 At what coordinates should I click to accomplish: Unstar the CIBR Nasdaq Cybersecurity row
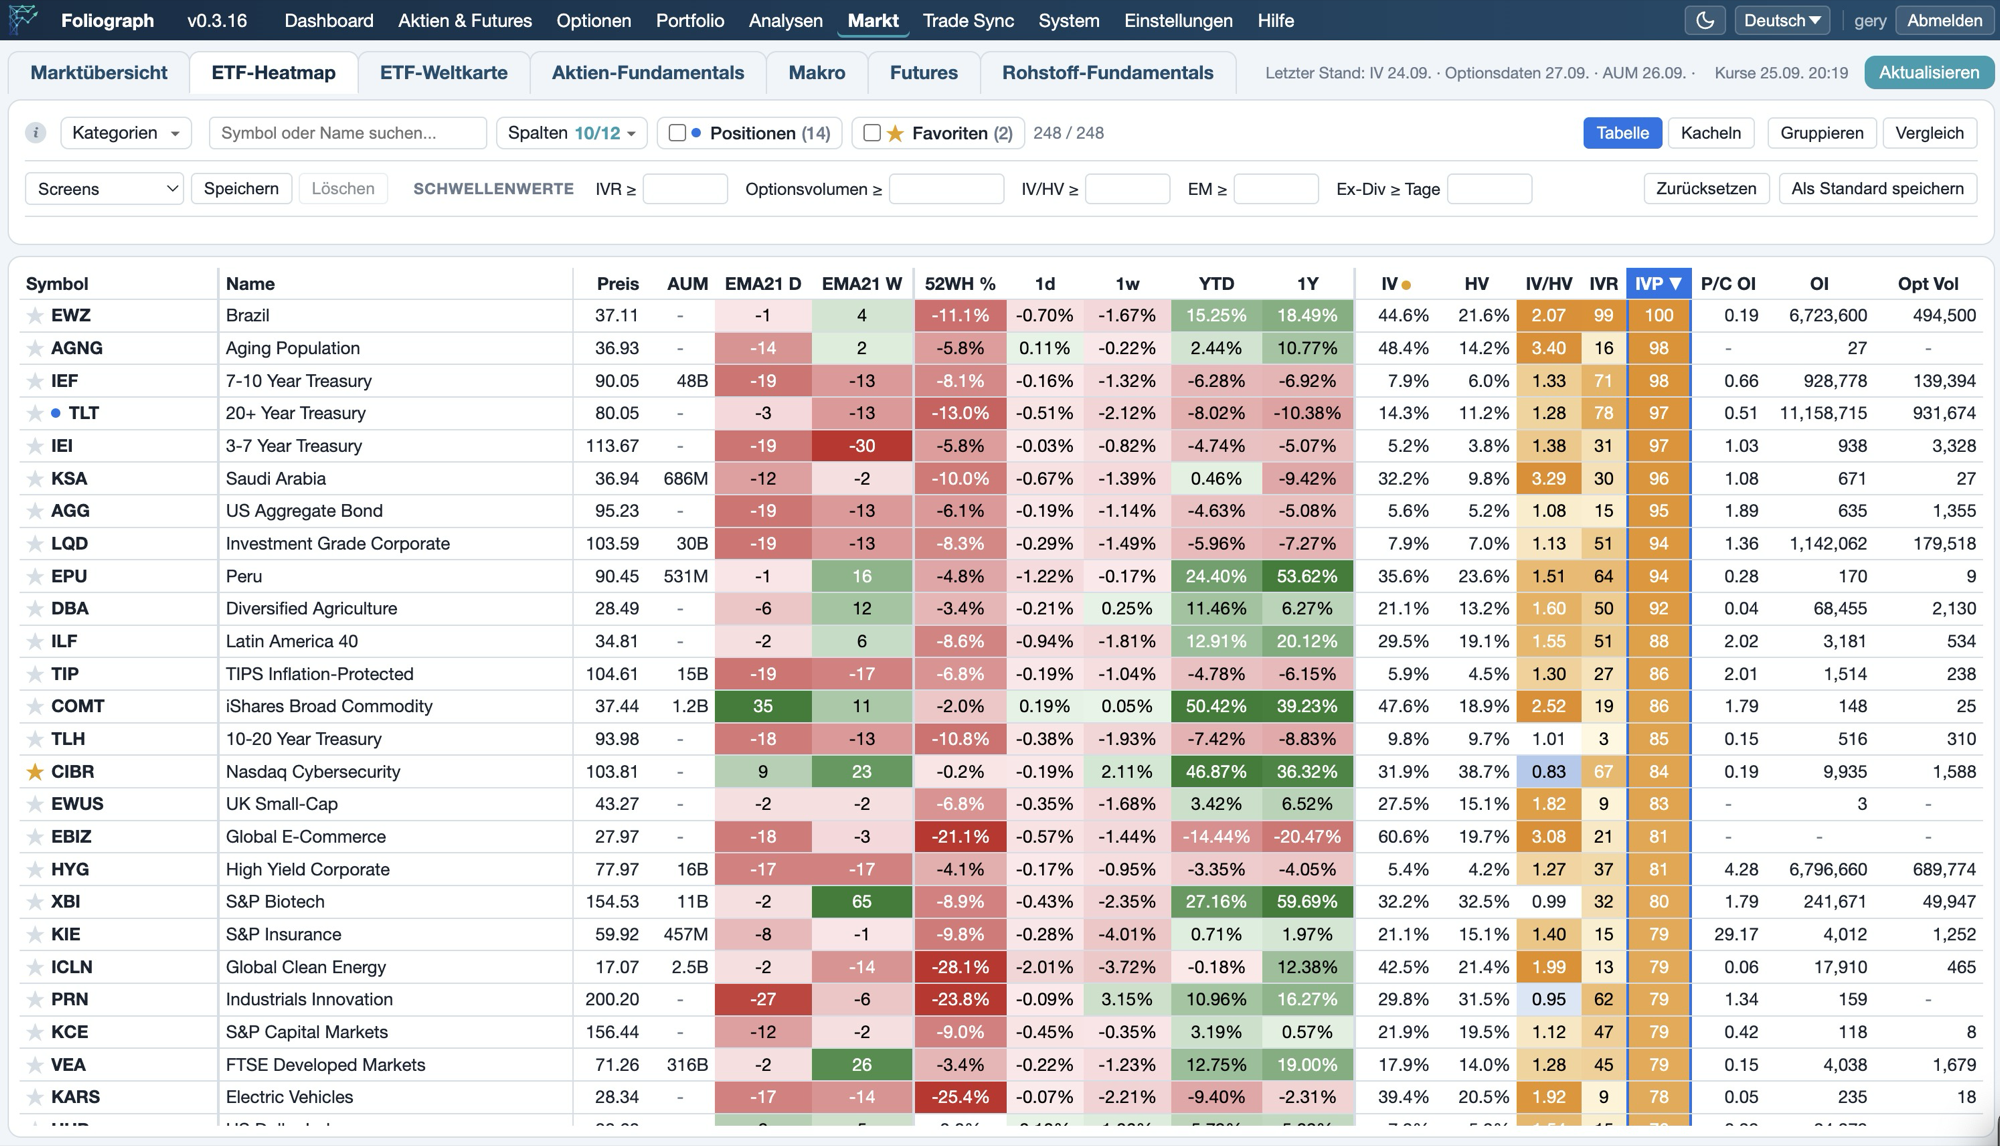pyautogui.click(x=35, y=772)
